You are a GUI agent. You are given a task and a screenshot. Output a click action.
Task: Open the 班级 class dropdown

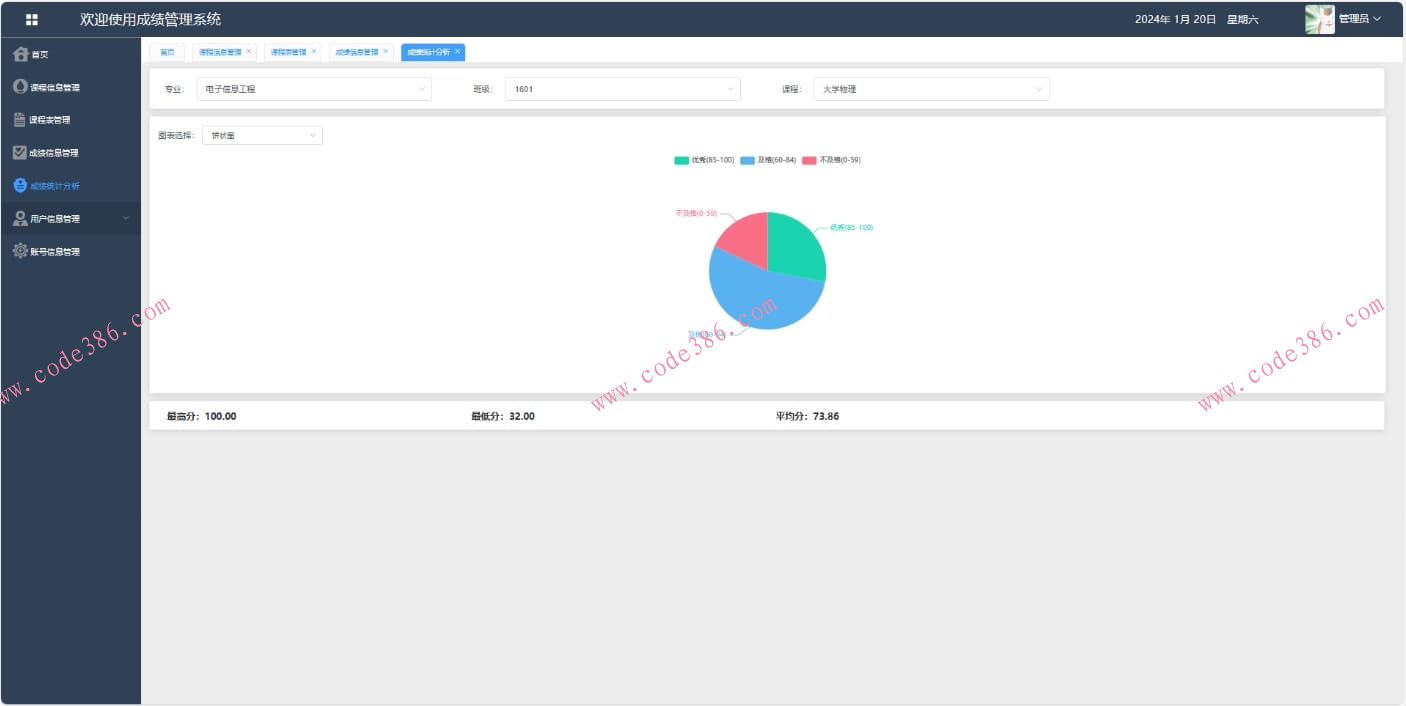(622, 89)
